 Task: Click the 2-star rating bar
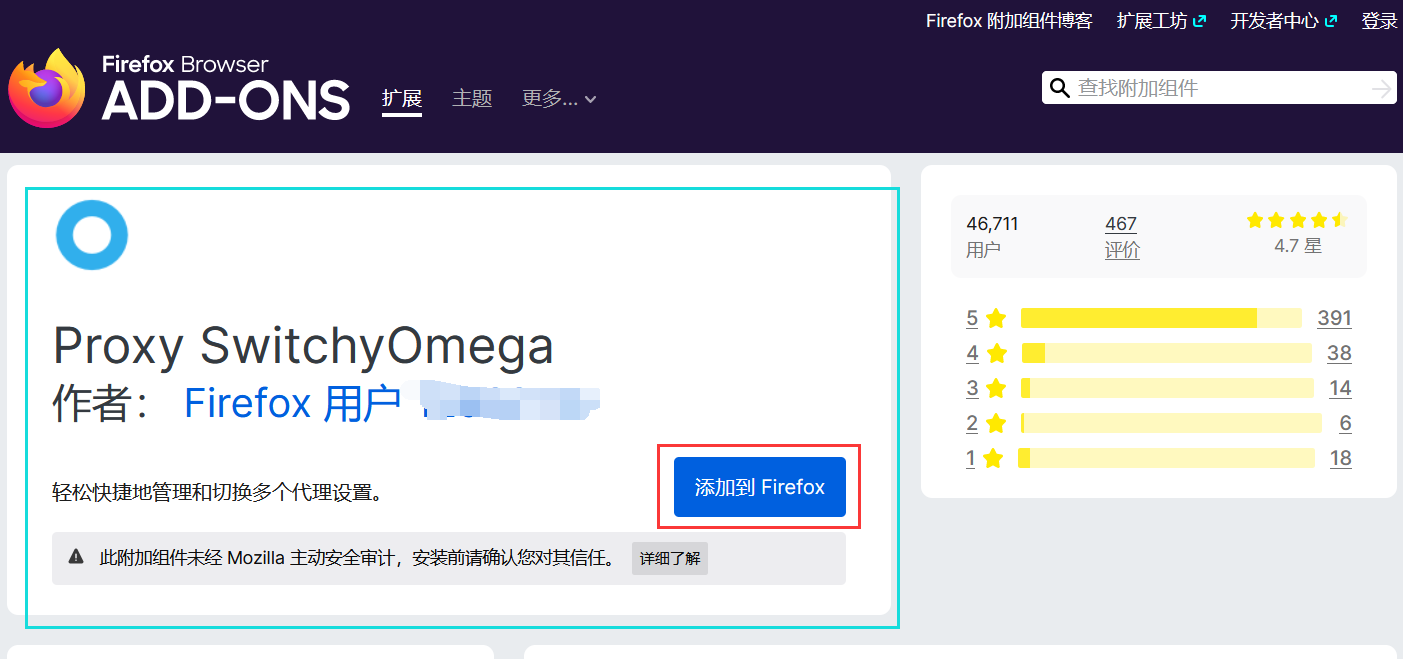pos(1171,423)
